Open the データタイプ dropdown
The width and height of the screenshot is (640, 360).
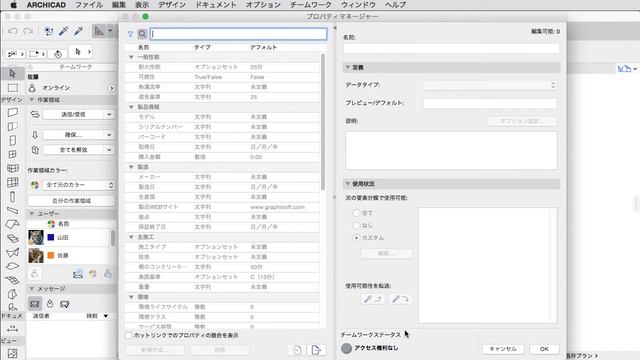point(490,85)
